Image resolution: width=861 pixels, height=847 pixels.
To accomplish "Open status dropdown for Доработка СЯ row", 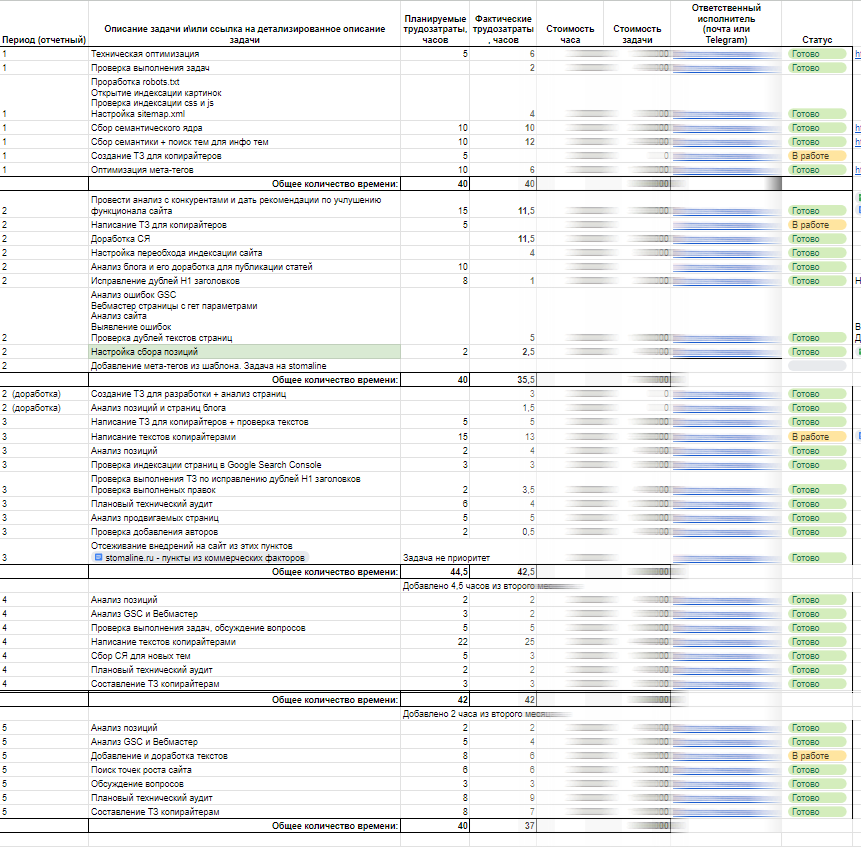I will [x=817, y=239].
